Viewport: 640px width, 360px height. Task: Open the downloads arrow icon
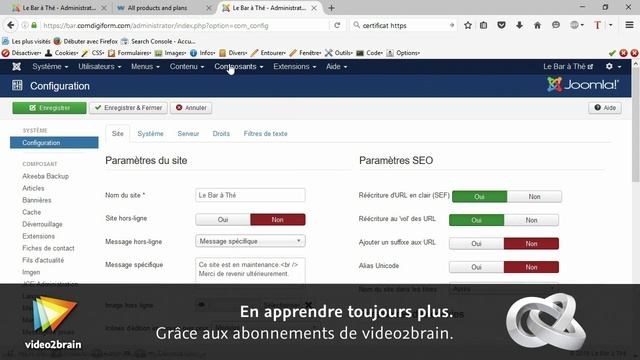tap(519, 25)
